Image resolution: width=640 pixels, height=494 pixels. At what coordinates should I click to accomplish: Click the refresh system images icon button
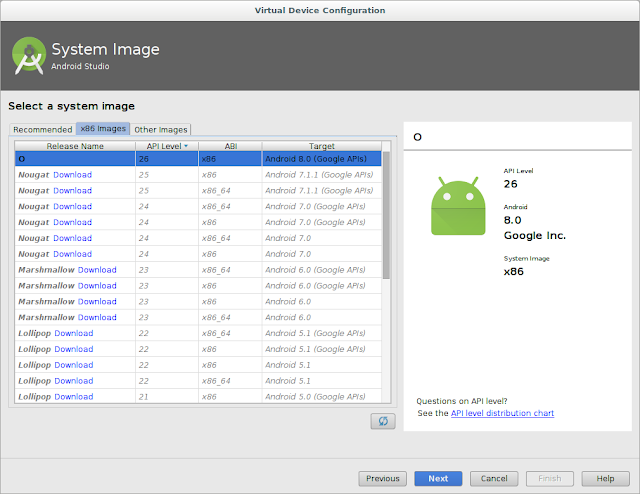pyautogui.click(x=383, y=421)
